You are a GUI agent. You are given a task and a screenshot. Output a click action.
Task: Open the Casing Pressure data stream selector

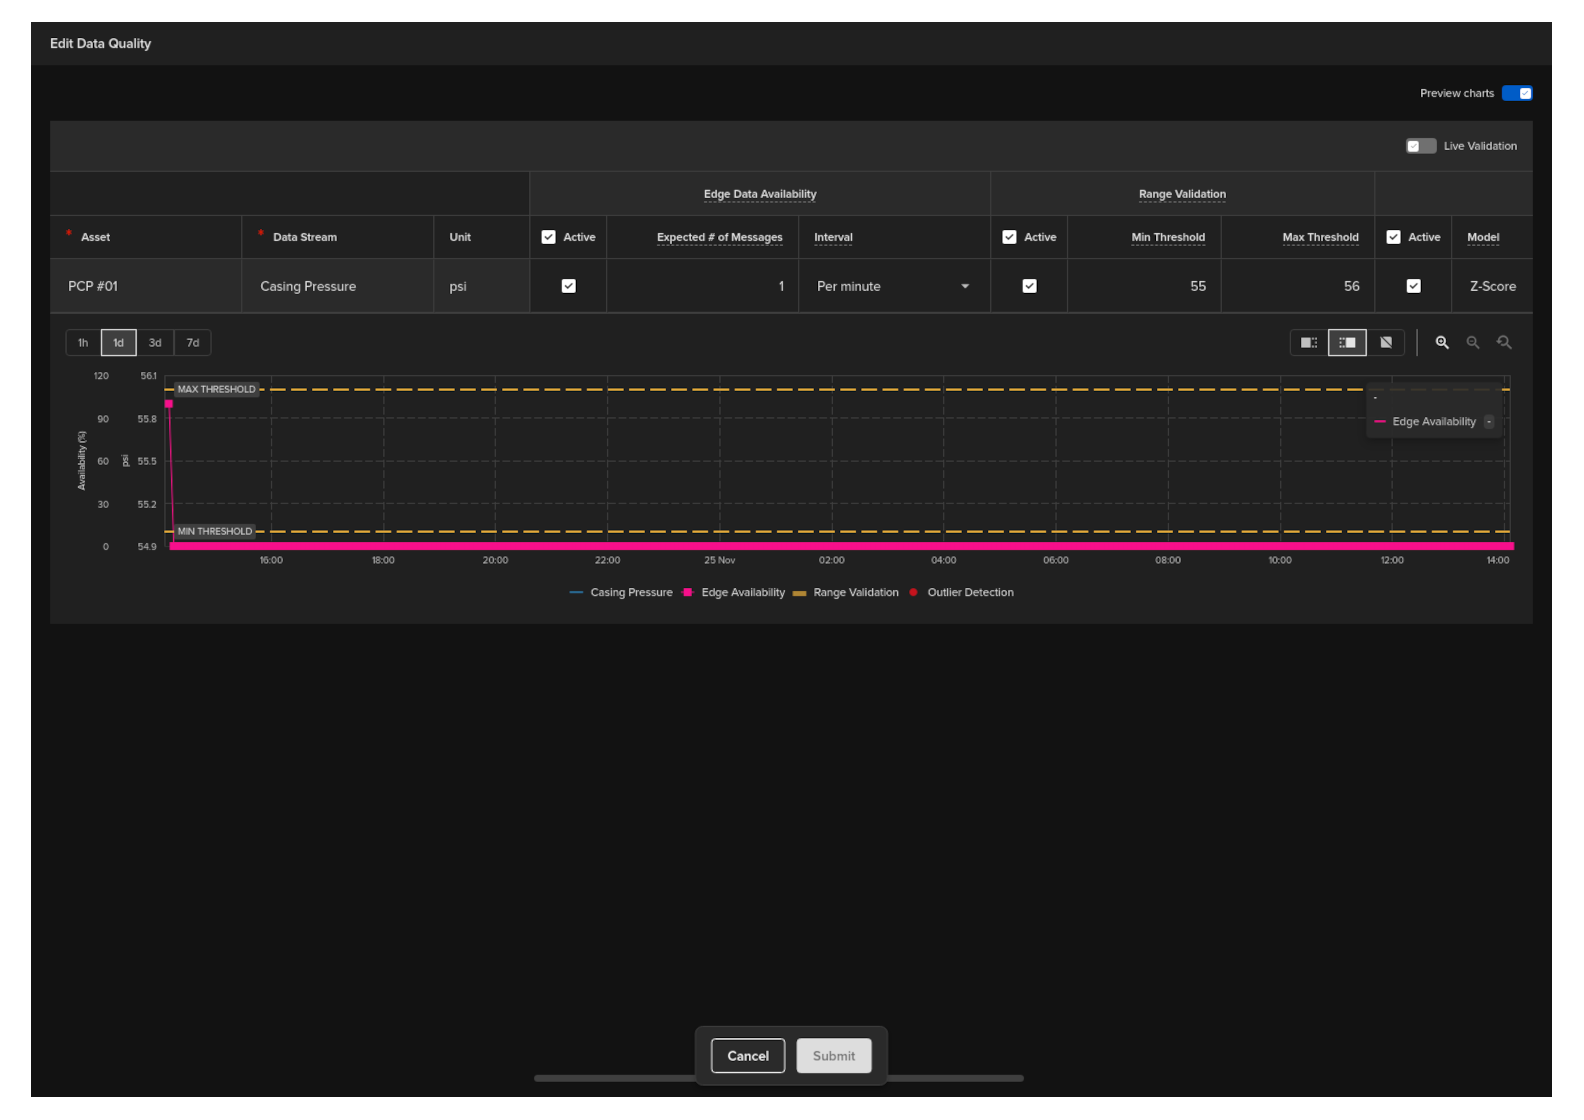[x=337, y=287]
